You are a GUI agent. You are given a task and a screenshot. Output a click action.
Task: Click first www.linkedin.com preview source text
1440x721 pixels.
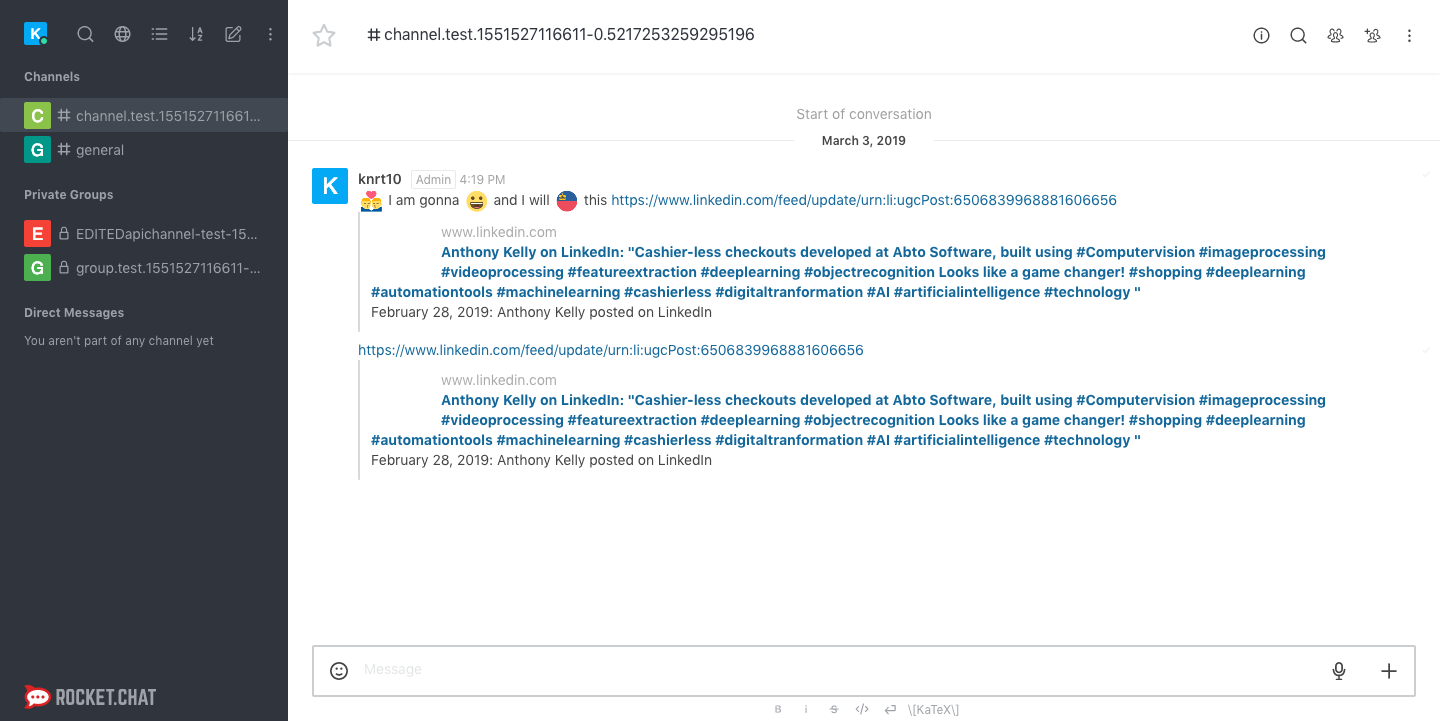pos(499,232)
